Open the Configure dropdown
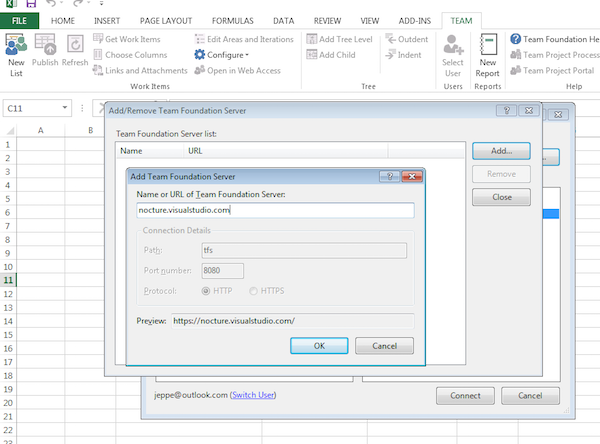 point(222,55)
